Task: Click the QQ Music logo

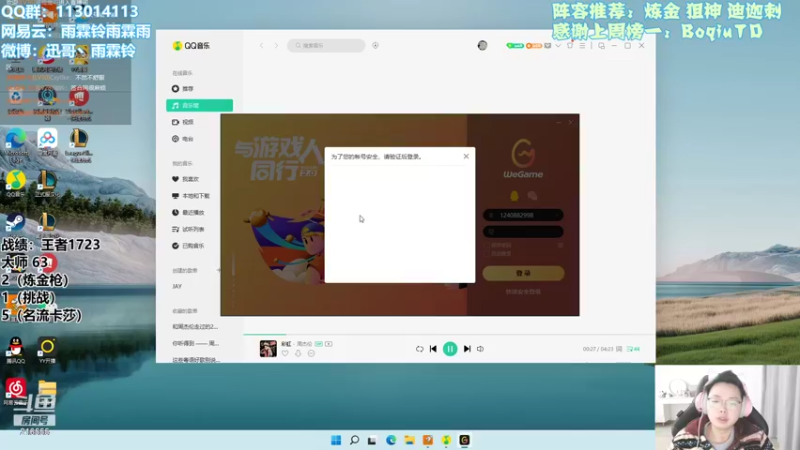Action: pyautogui.click(x=191, y=45)
